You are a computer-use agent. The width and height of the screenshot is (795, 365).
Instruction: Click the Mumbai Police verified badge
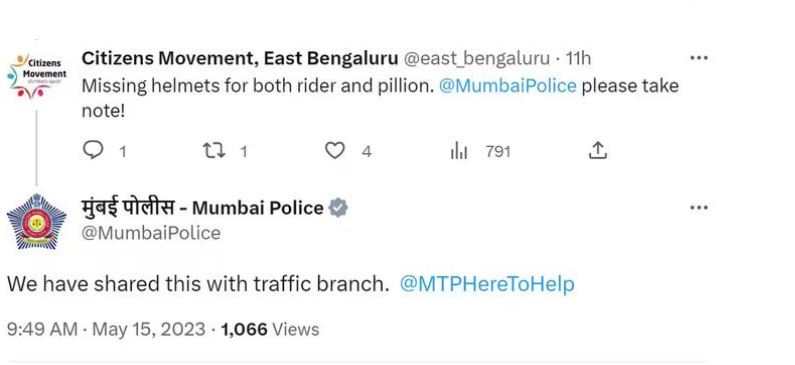pos(338,208)
